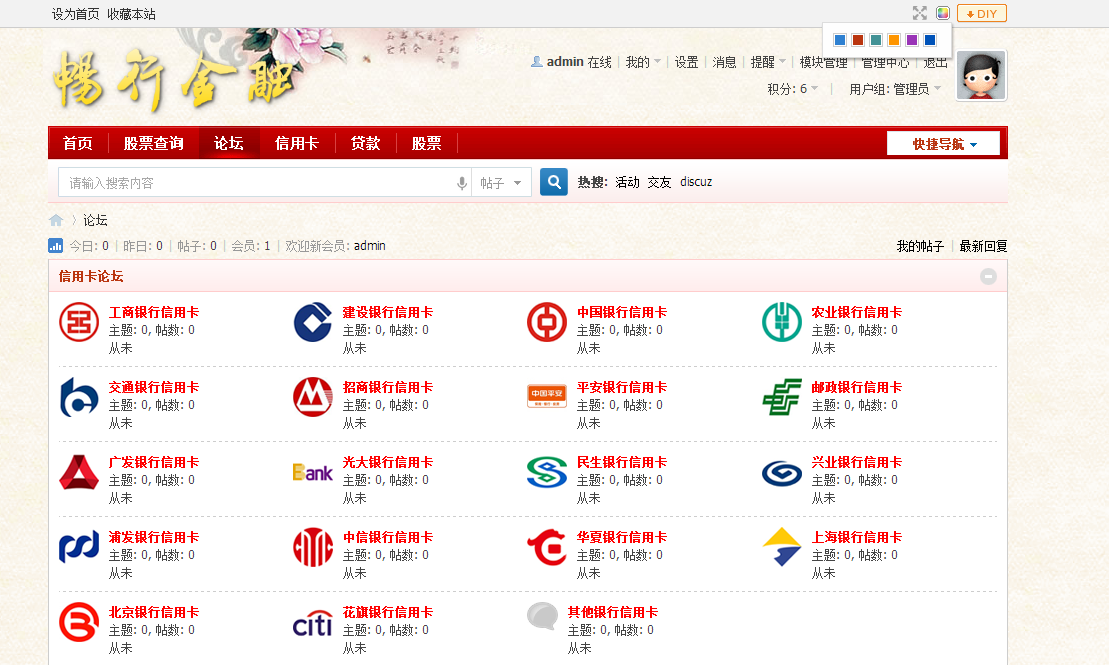Image resolution: width=1109 pixels, height=665 pixels.
Task: Expand the 我的 dropdown menu
Action: click(x=643, y=62)
